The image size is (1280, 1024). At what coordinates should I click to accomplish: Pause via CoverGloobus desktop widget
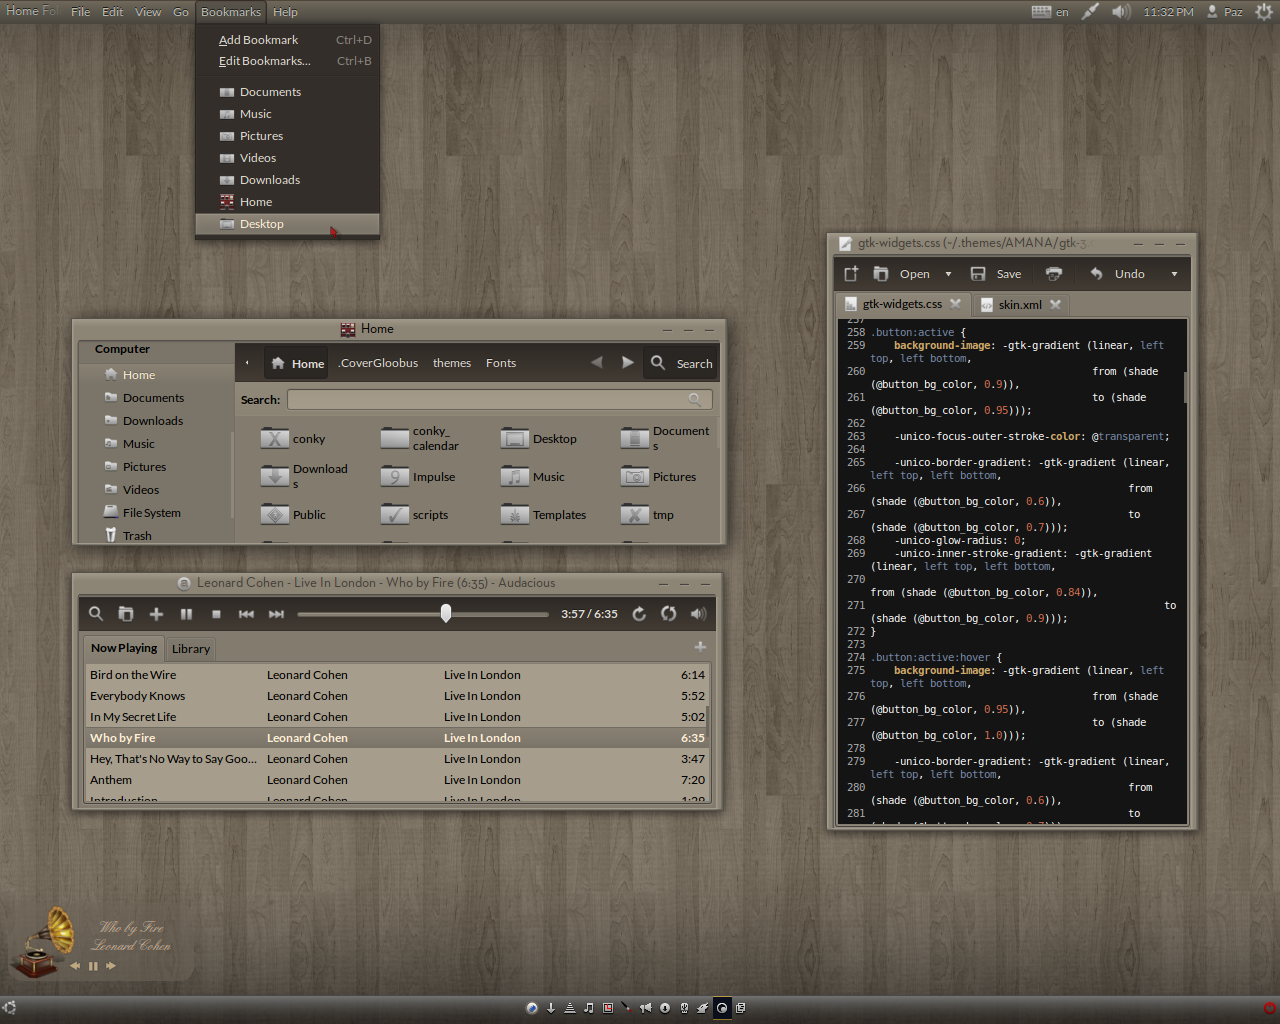pyautogui.click(x=93, y=966)
